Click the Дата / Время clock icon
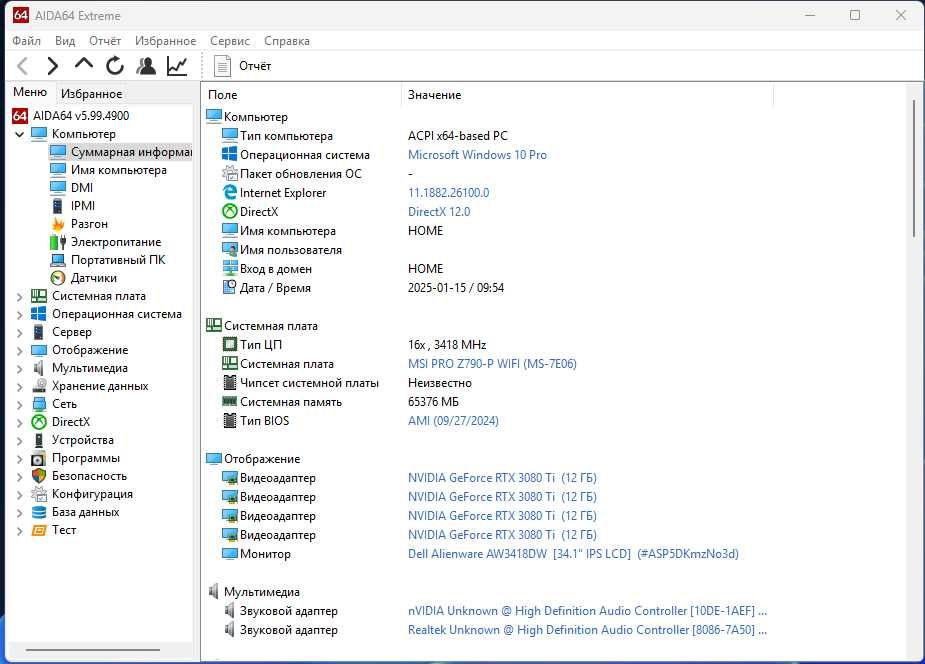This screenshot has width=925, height=664. (x=229, y=287)
